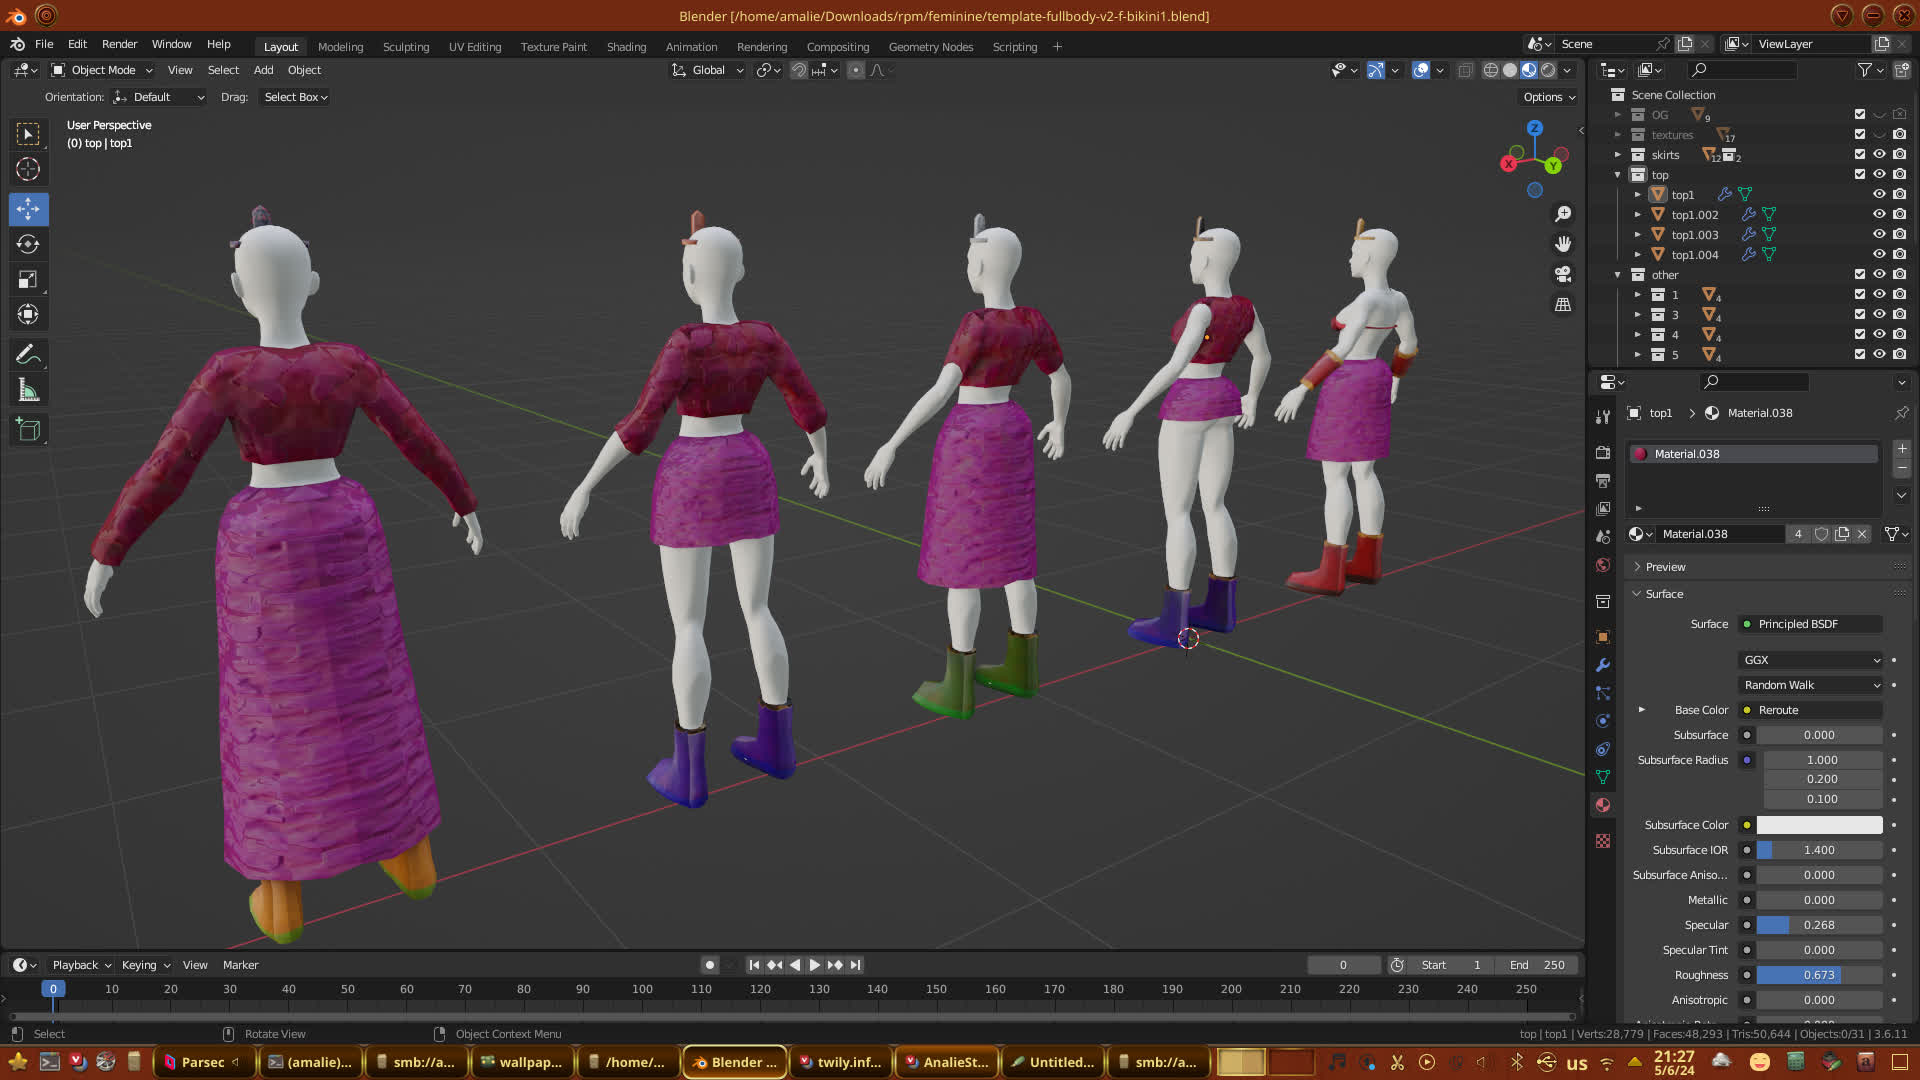Click the Options button in viewport header
This screenshot has width=1920, height=1080.
(x=1549, y=97)
